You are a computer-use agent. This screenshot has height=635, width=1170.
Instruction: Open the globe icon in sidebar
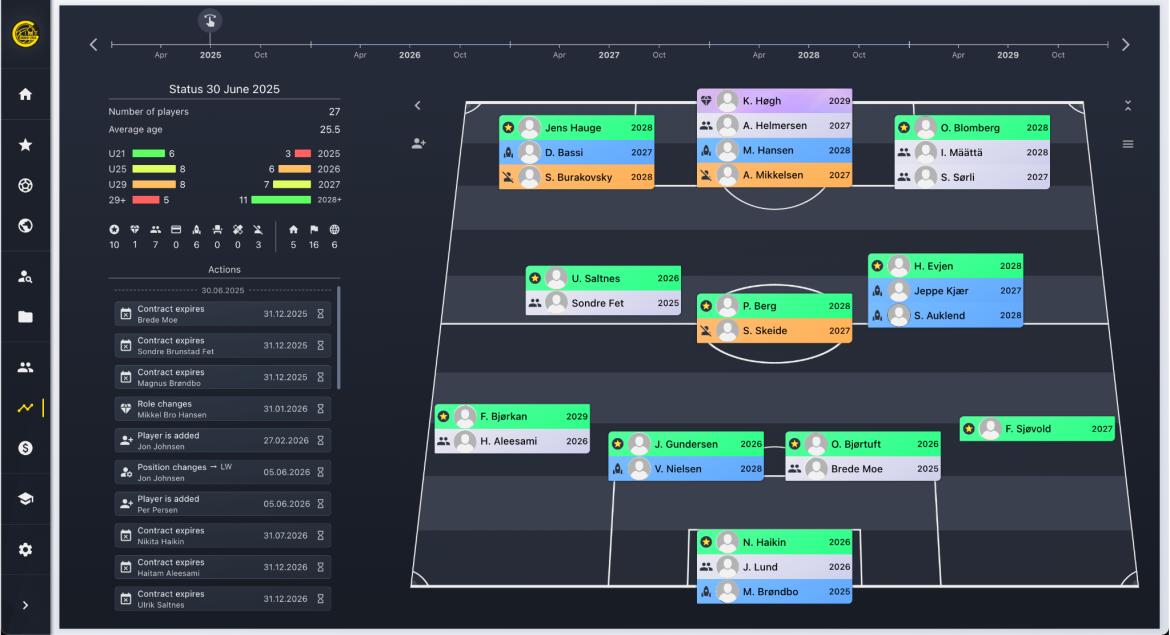tap(25, 226)
